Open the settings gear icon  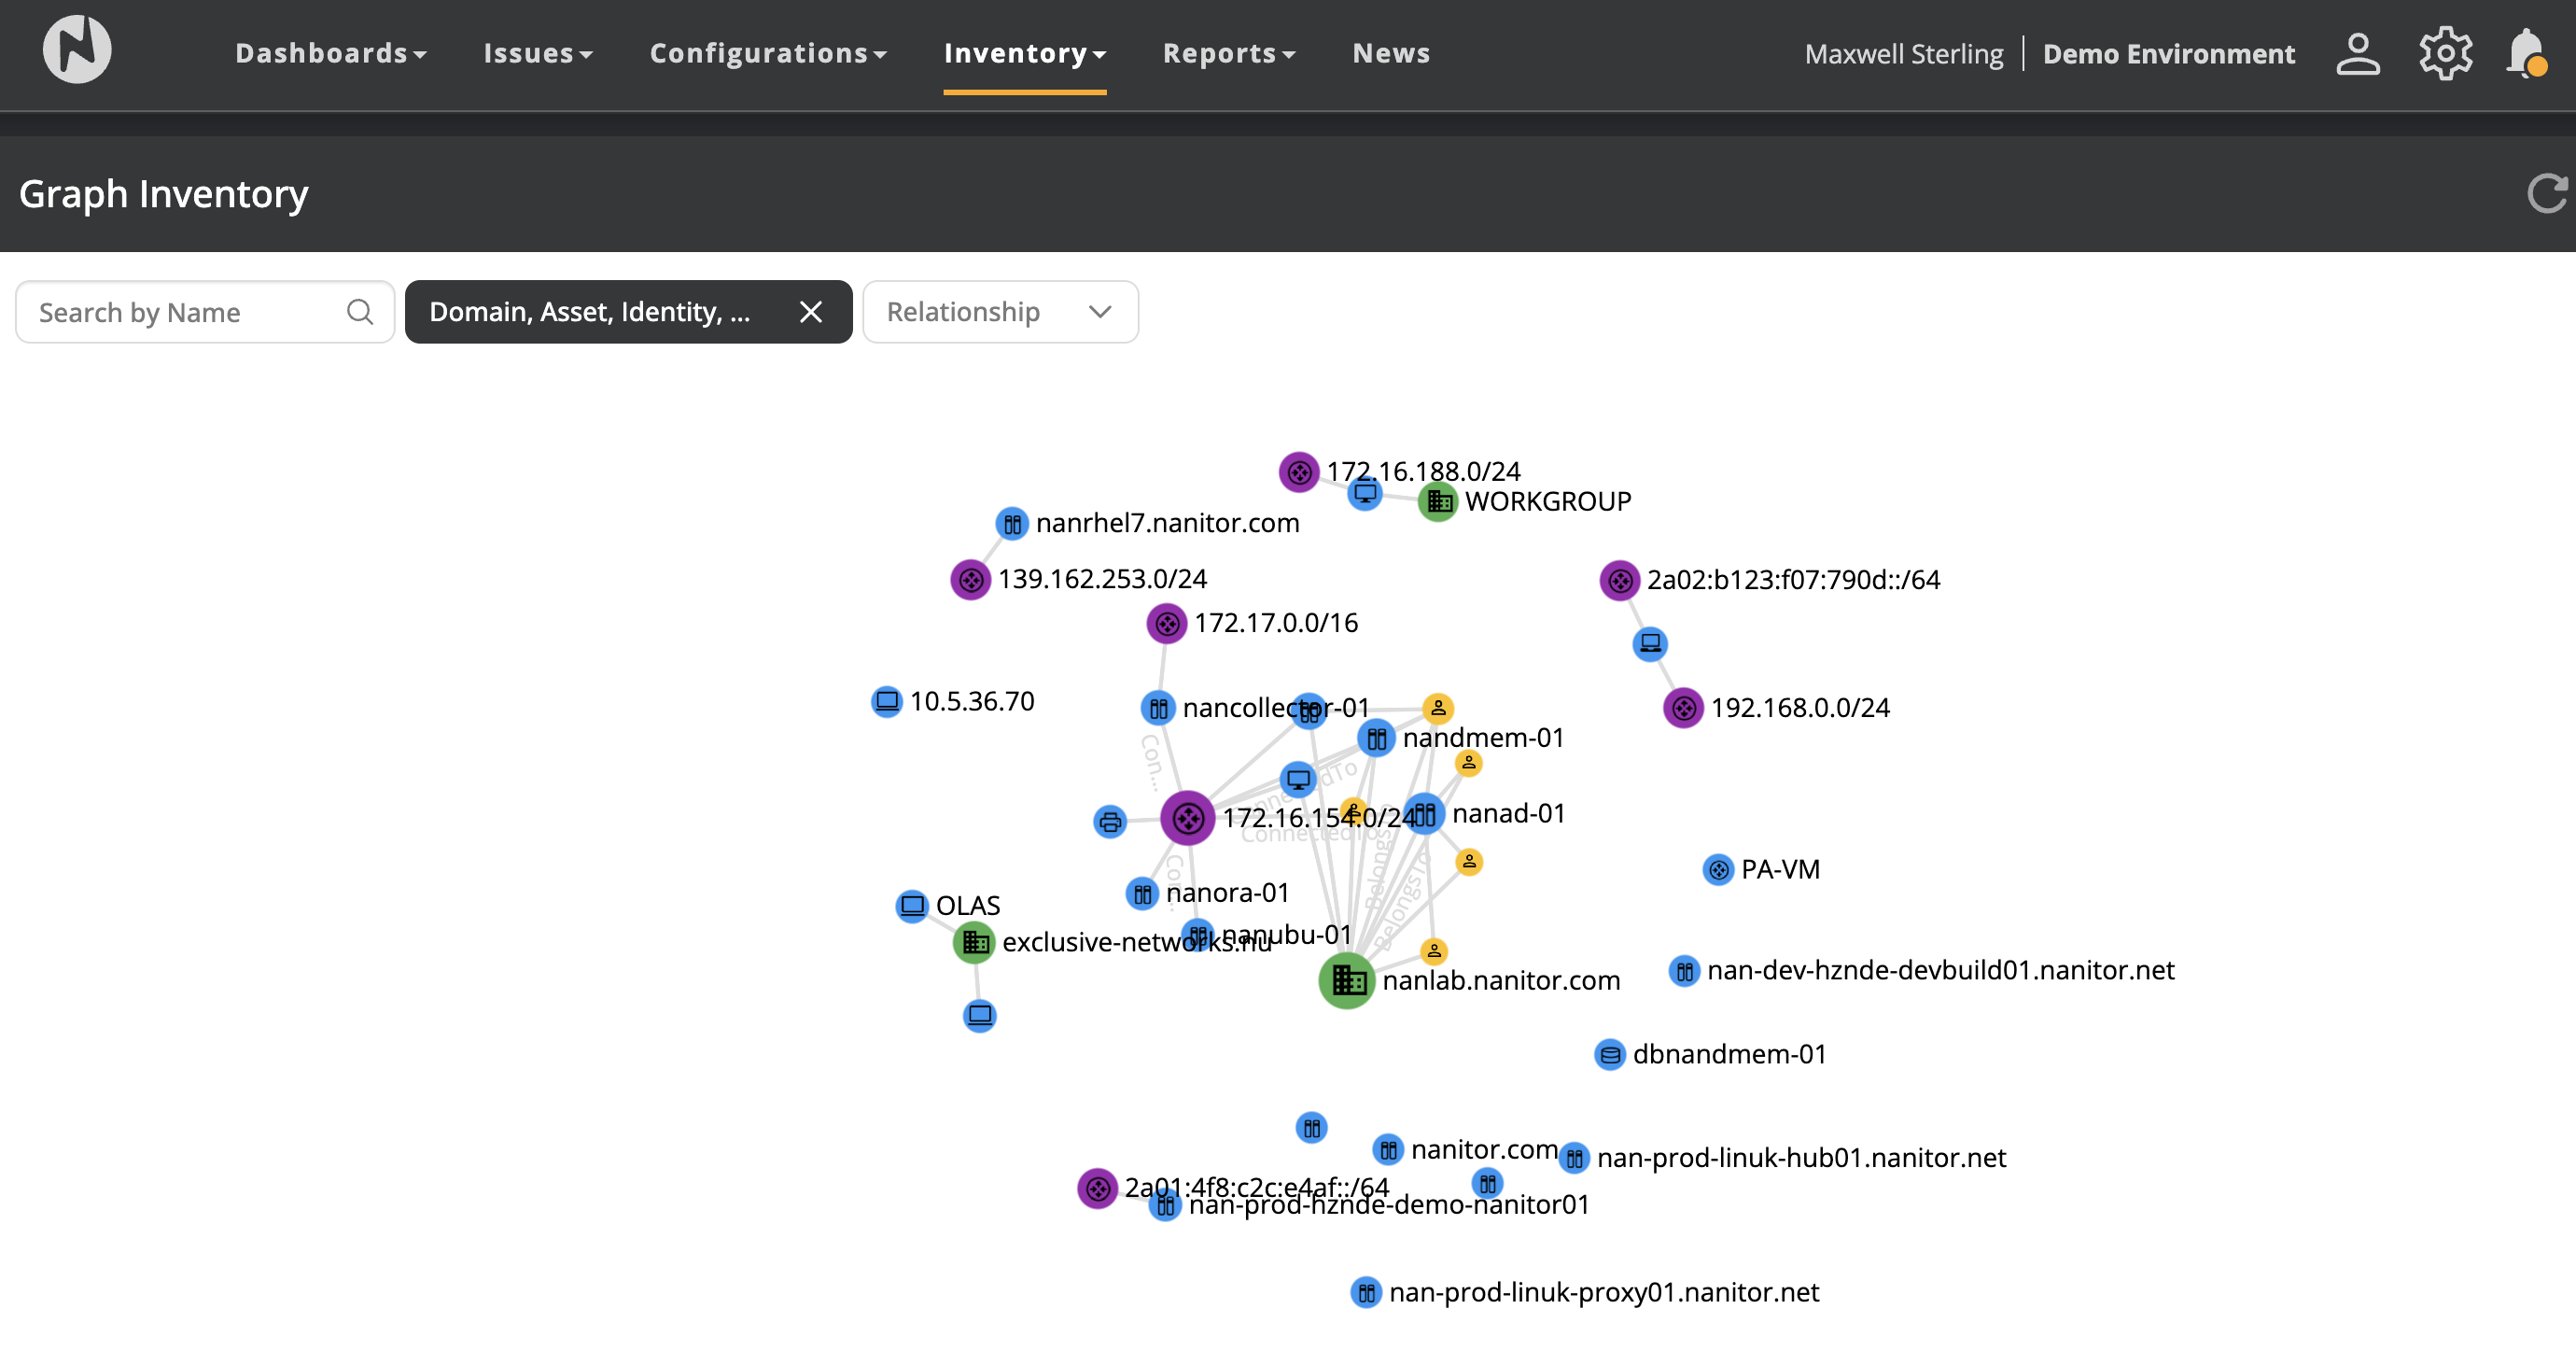tap(2444, 53)
